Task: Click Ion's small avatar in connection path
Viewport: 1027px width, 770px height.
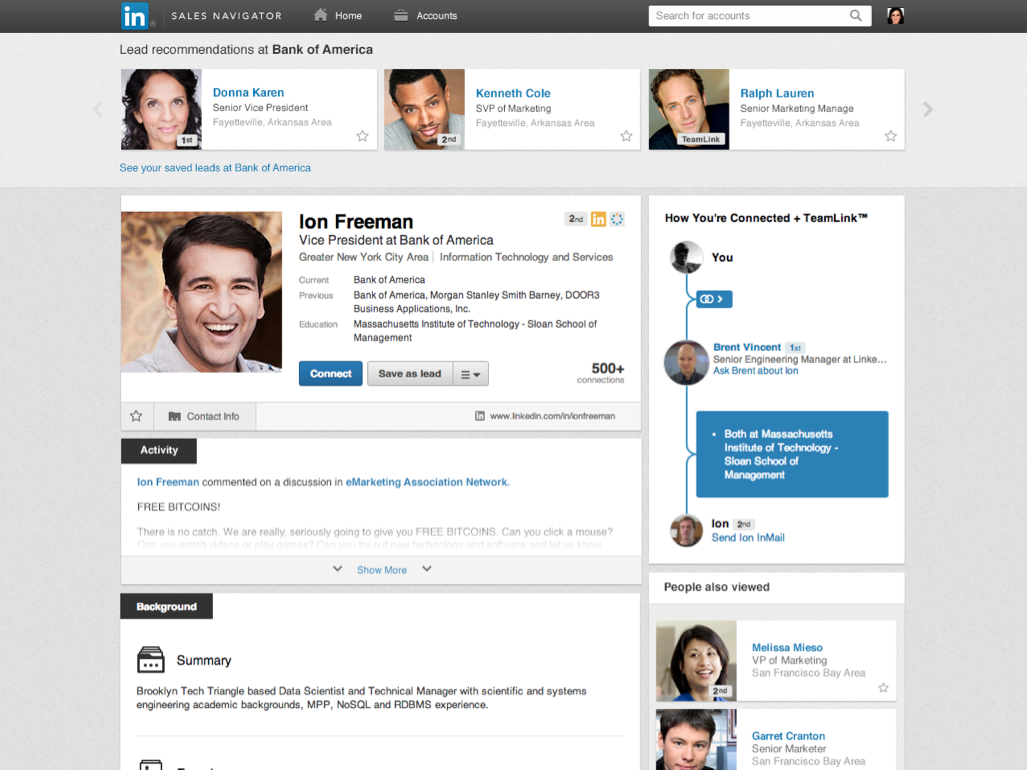Action: click(686, 530)
